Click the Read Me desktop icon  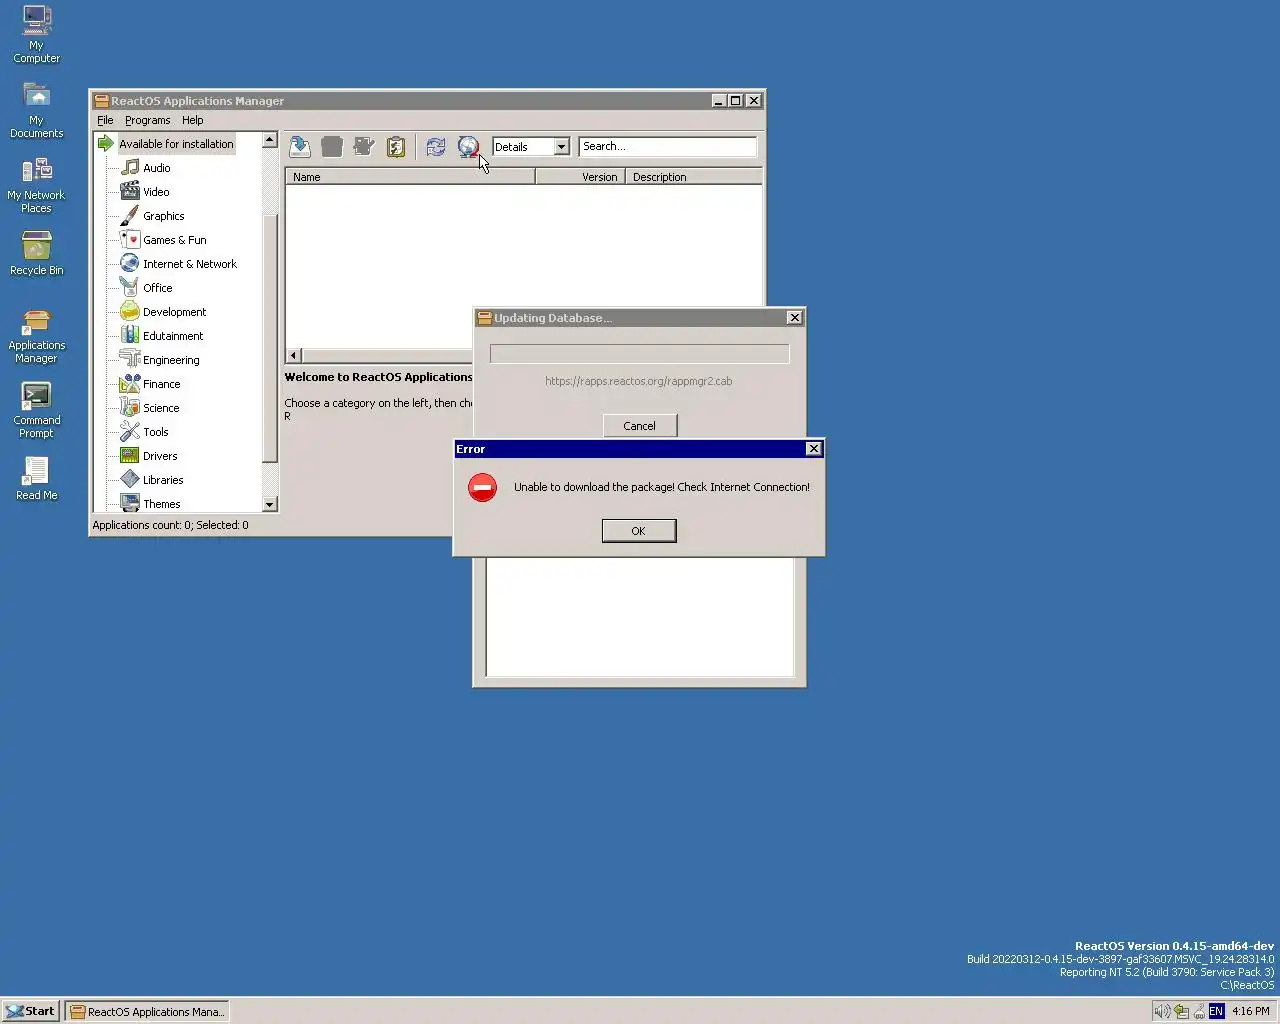[37, 478]
